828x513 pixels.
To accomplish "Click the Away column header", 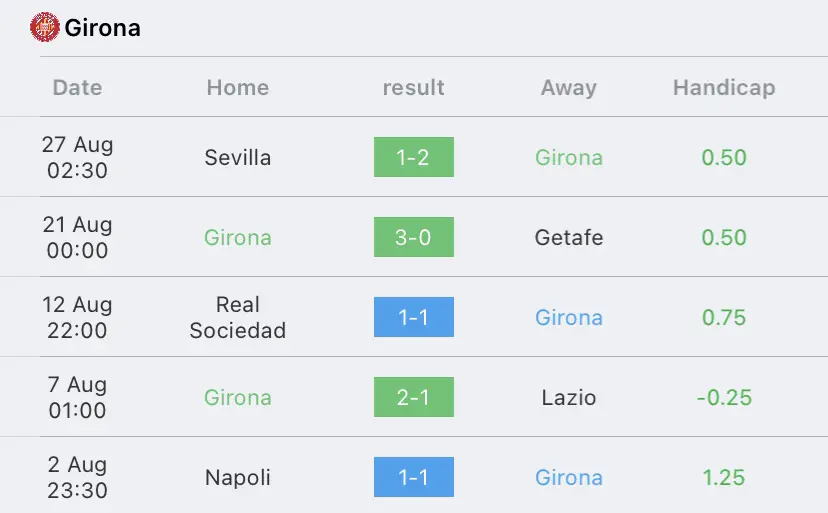I will click(569, 88).
